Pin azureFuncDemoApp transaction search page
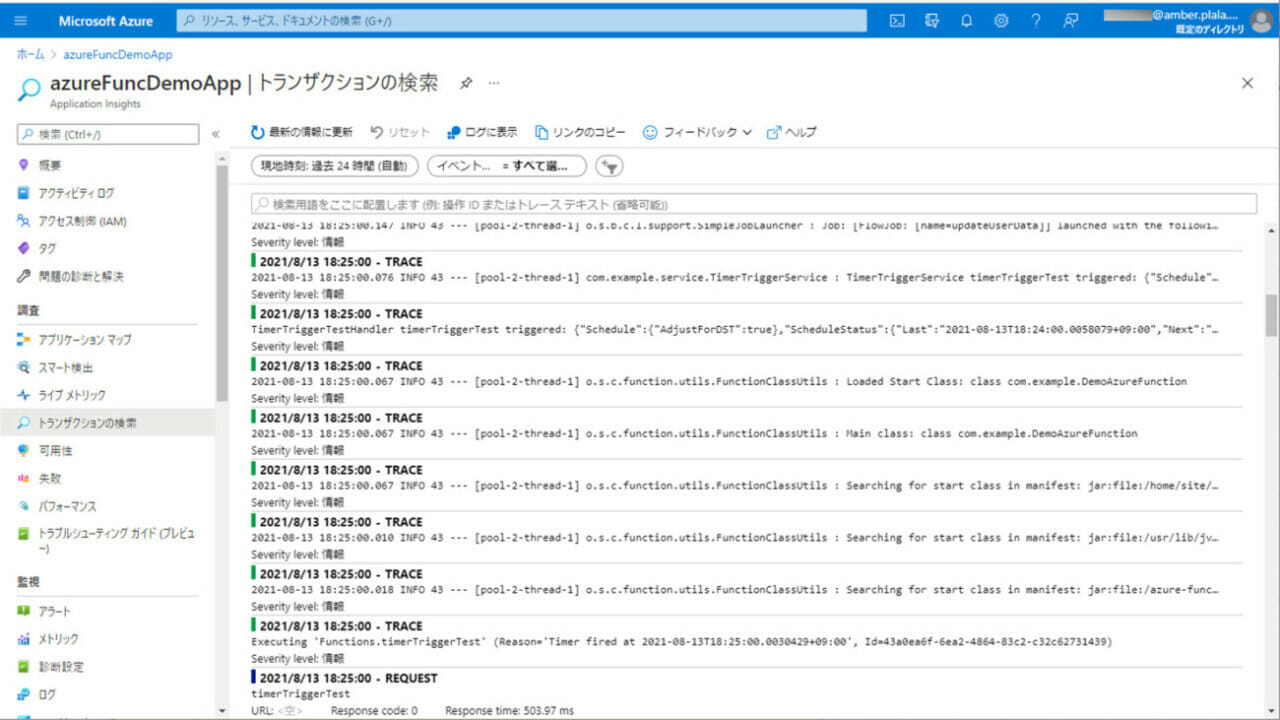The image size is (1280, 720). pos(466,84)
